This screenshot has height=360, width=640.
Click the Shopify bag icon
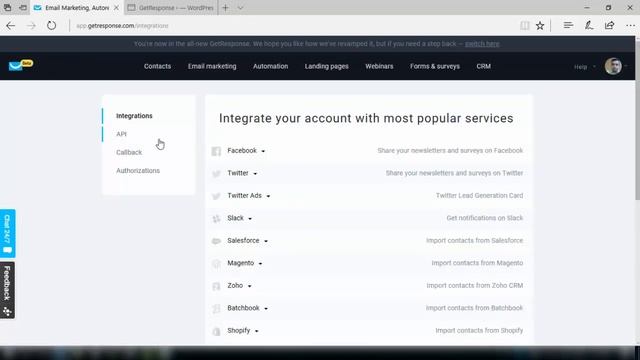point(216,331)
